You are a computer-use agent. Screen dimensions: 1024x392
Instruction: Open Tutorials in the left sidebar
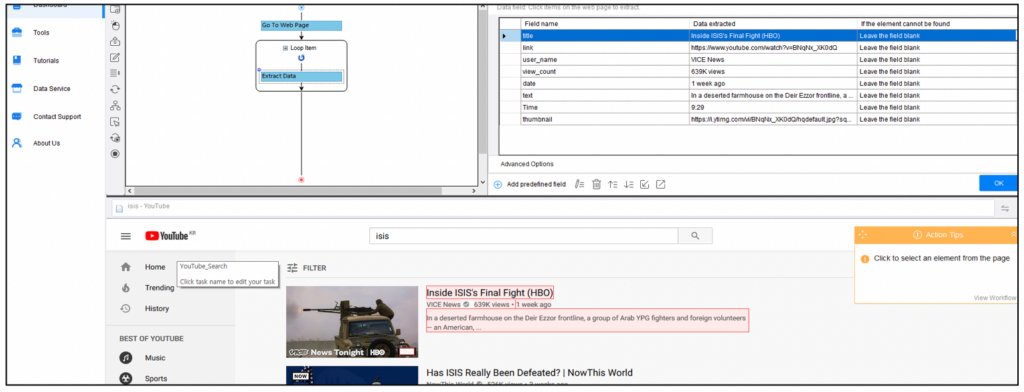tap(46, 61)
